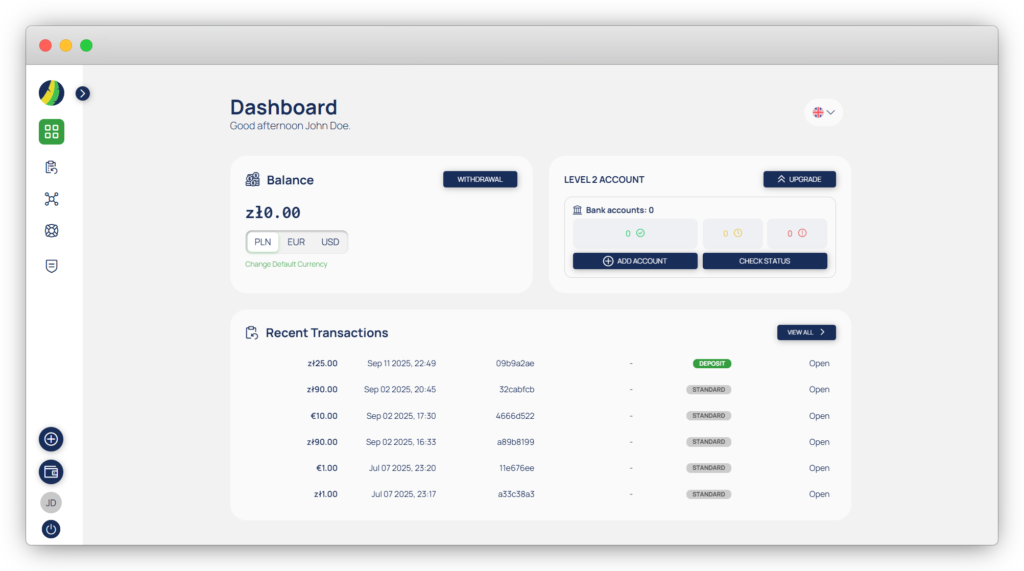Click the network nodes icon in sidebar
1024x571 pixels.
(x=51, y=199)
